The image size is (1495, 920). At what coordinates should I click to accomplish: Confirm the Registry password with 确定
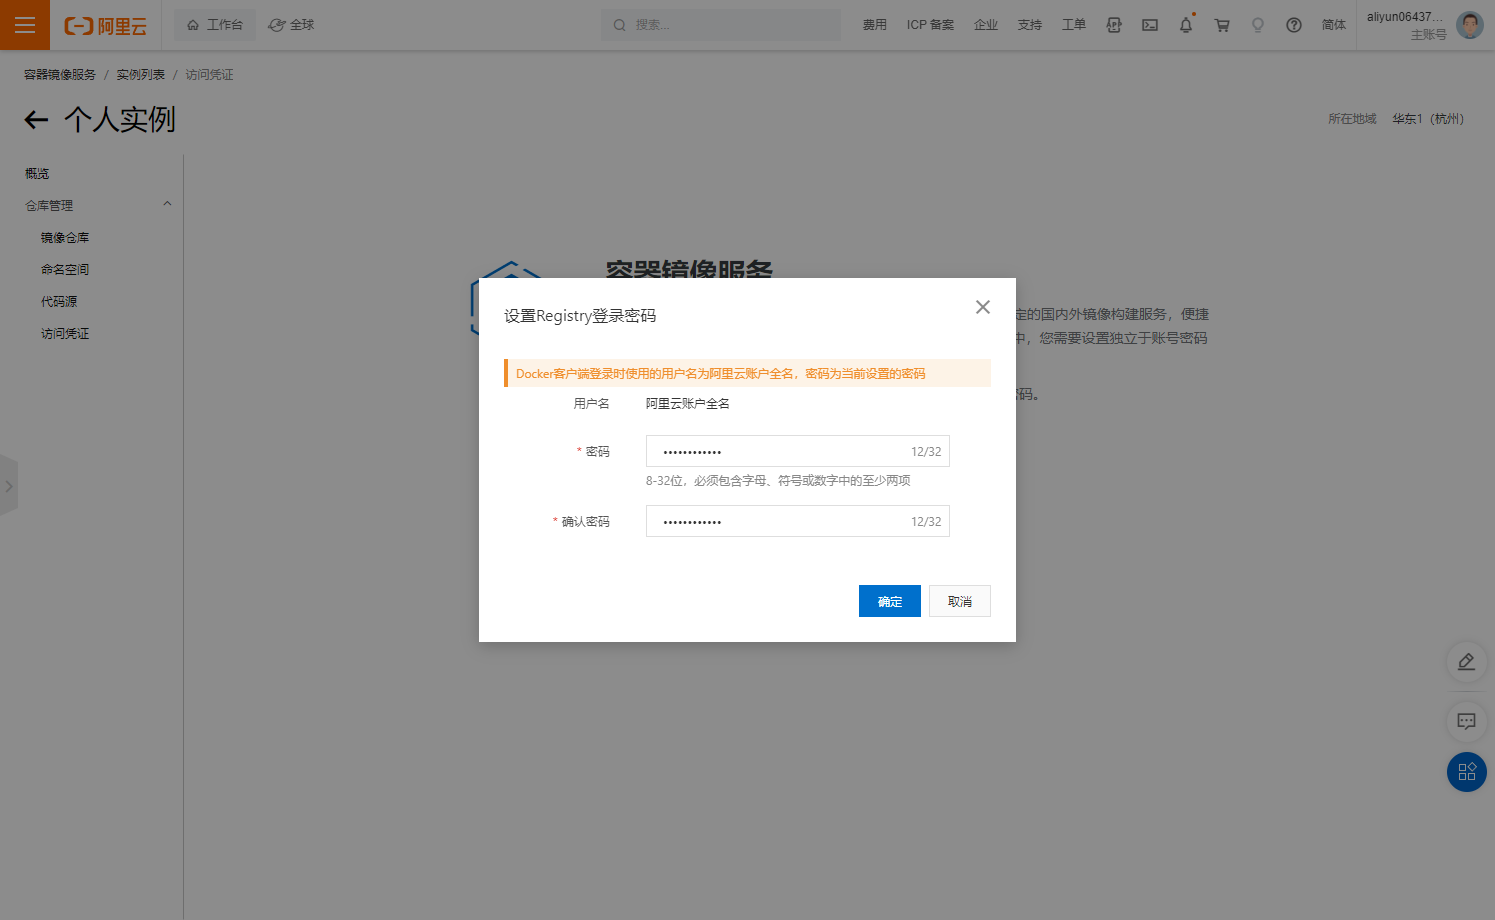pos(889,601)
